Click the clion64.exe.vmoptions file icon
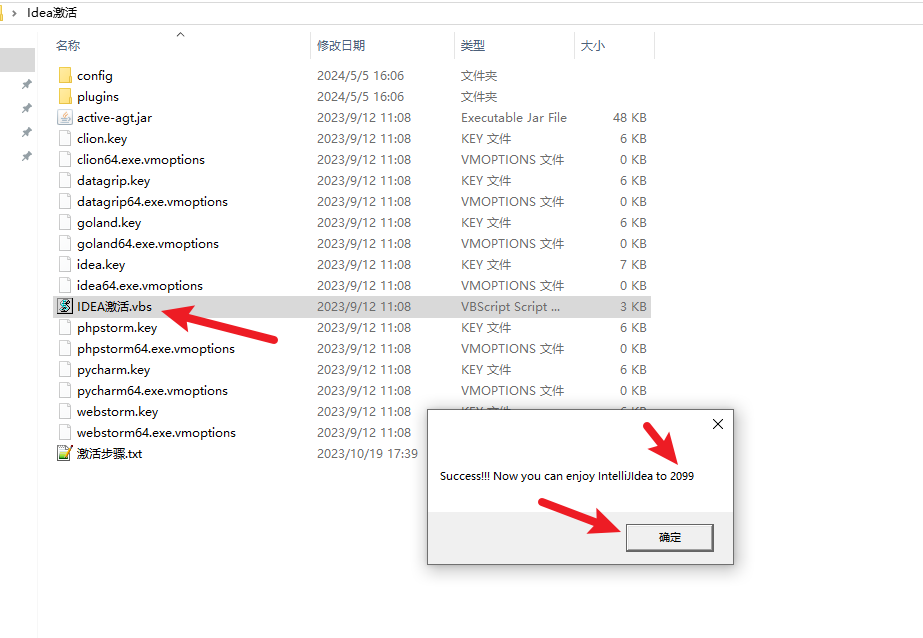This screenshot has width=923, height=638. pyautogui.click(x=65, y=160)
